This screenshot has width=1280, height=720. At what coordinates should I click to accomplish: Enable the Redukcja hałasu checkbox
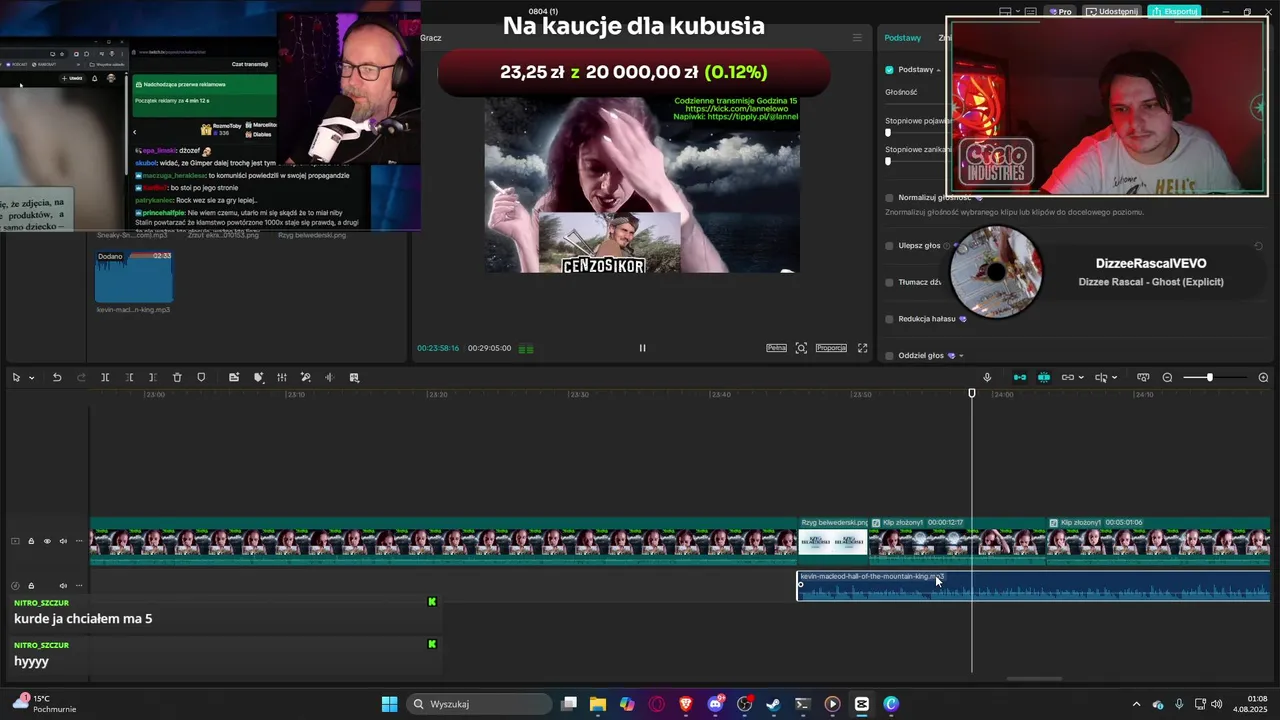[889, 319]
